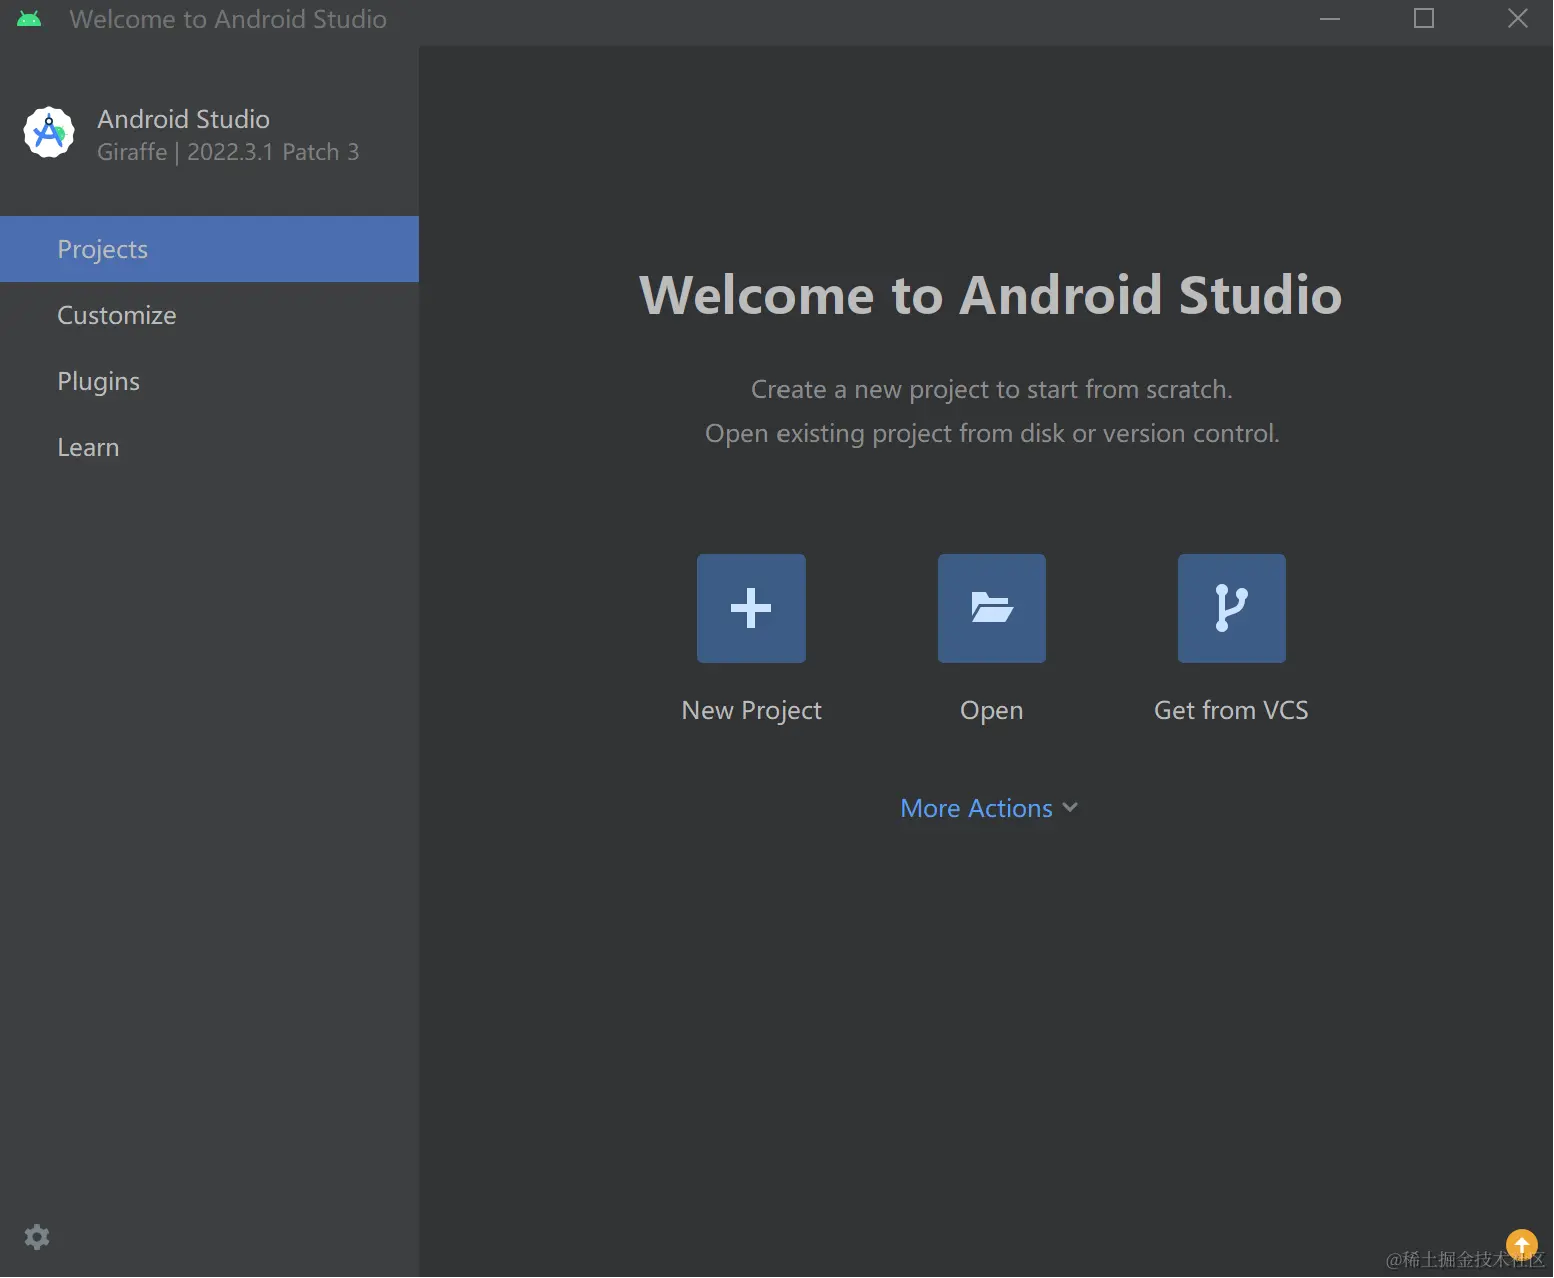The height and width of the screenshot is (1278, 1554).
Task: Click the 'Open existing project' description text
Action: pos(992,434)
